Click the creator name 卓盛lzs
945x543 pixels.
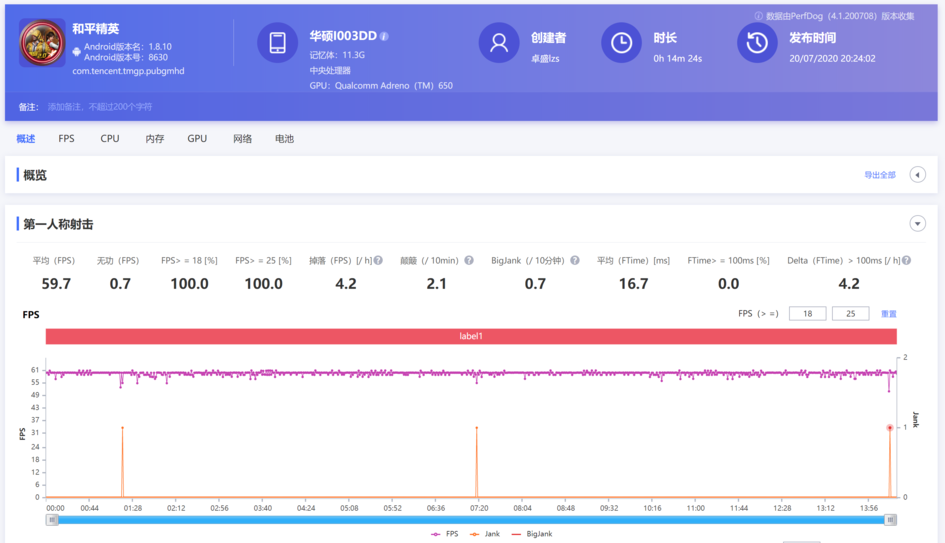click(545, 58)
